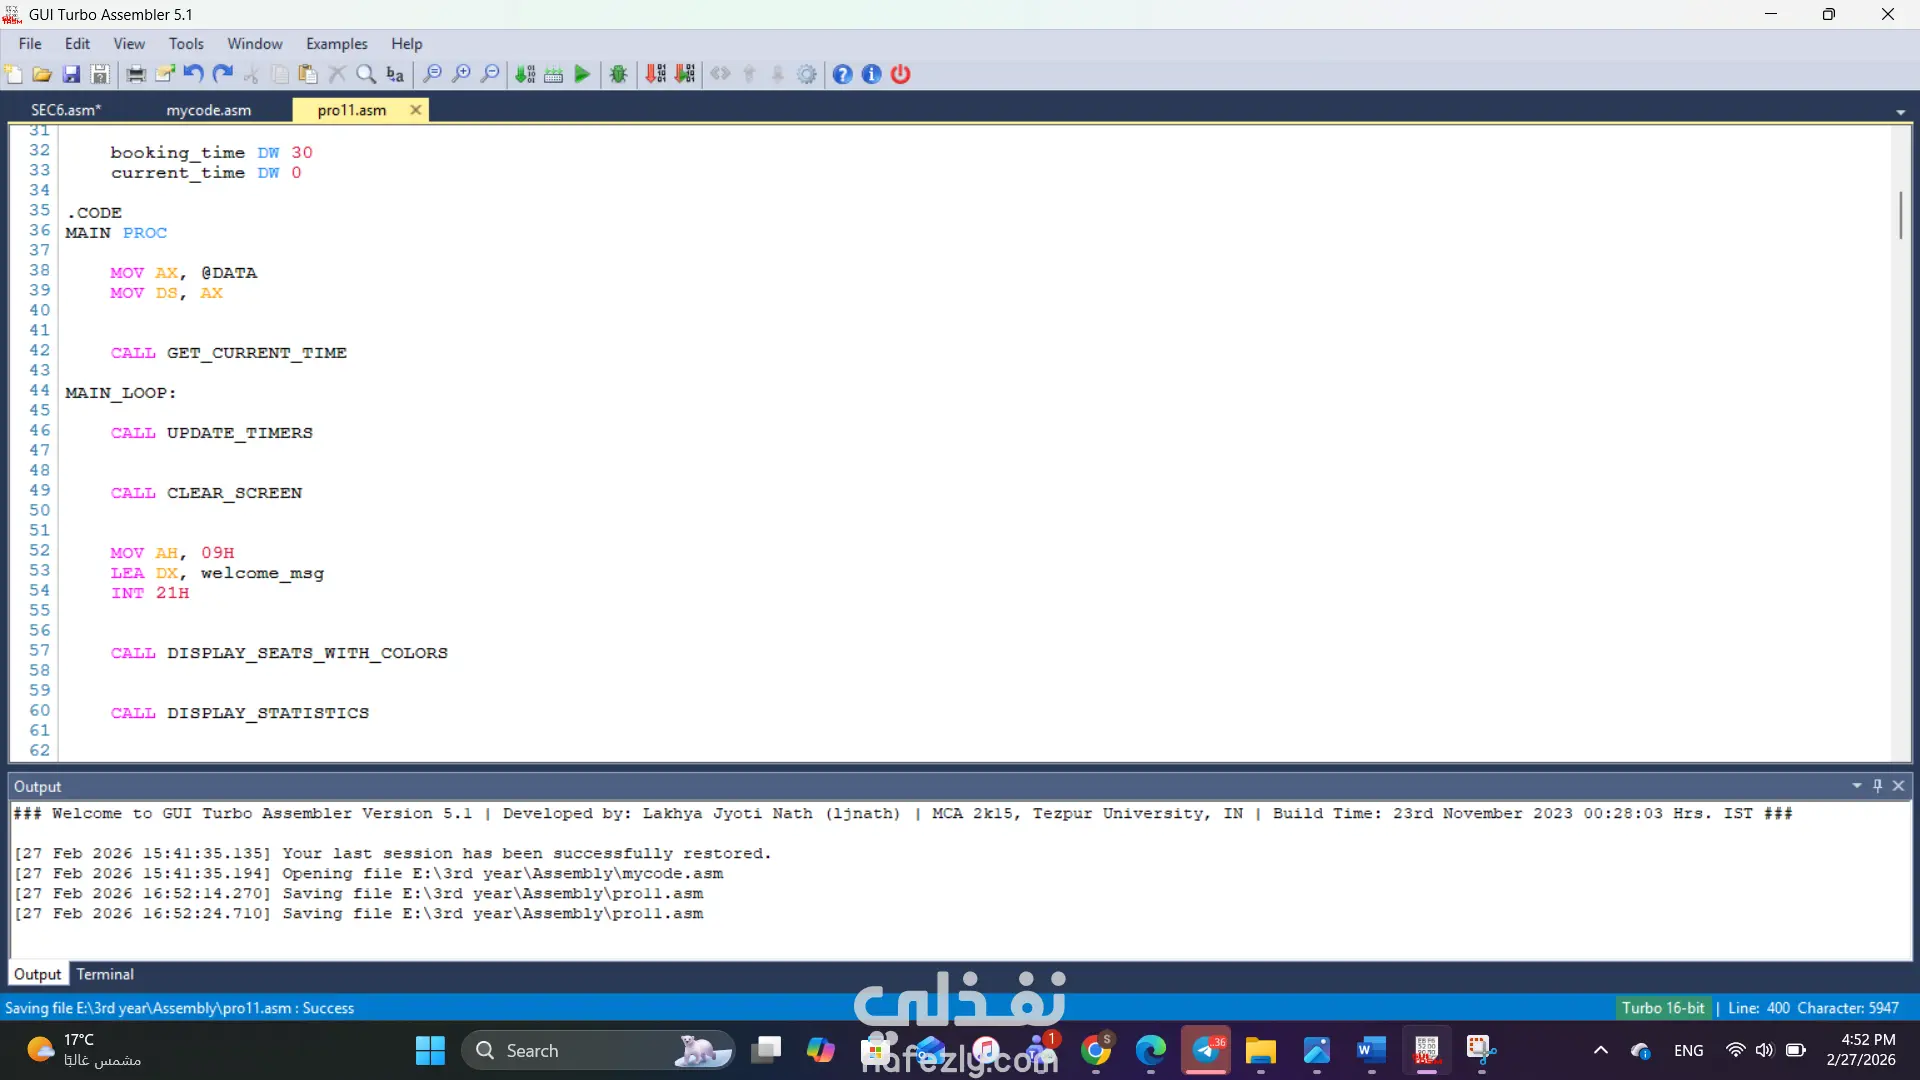Viewport: 1920px width, 1080px height.
Task: Open Find and Replace toolbar icon
Action: pyautogui.click(x=396, y=74)
